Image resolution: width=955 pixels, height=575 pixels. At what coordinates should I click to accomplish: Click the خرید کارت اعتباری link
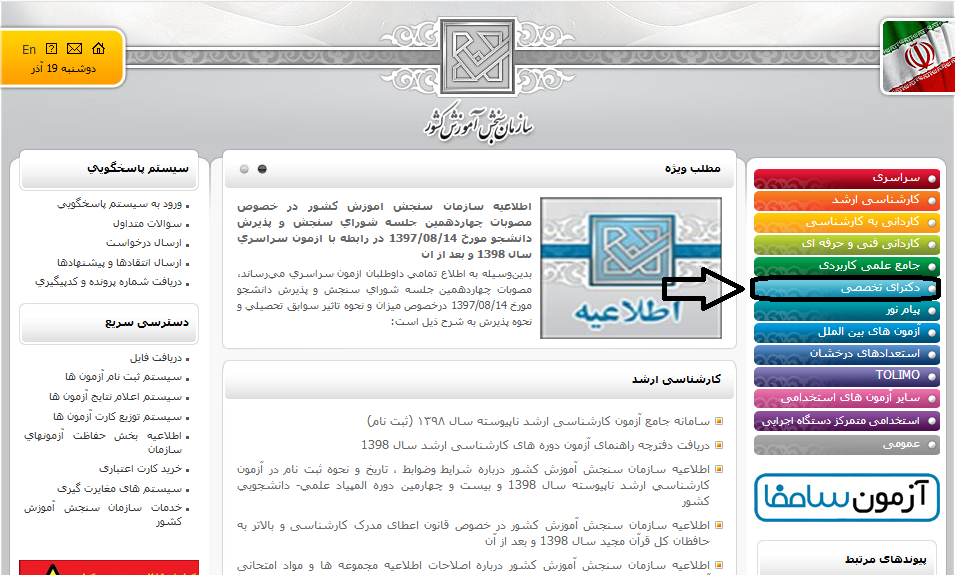141,469
